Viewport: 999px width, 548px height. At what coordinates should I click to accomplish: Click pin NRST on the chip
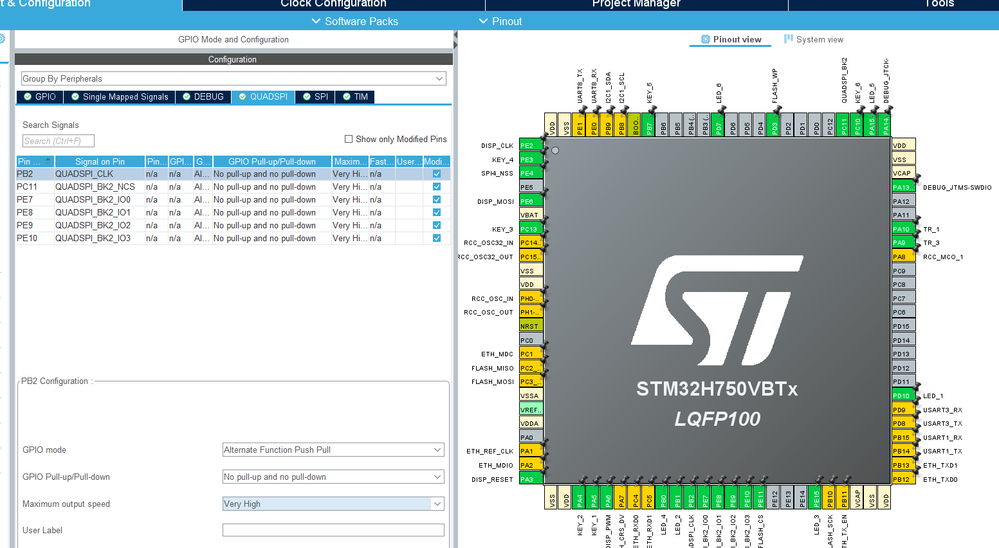coord(531,326)
